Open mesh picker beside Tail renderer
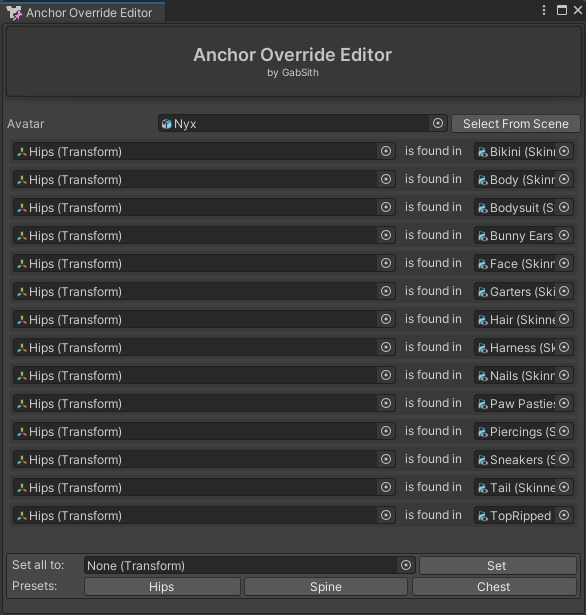Screen dimensions: 586x615 point(564,487)
